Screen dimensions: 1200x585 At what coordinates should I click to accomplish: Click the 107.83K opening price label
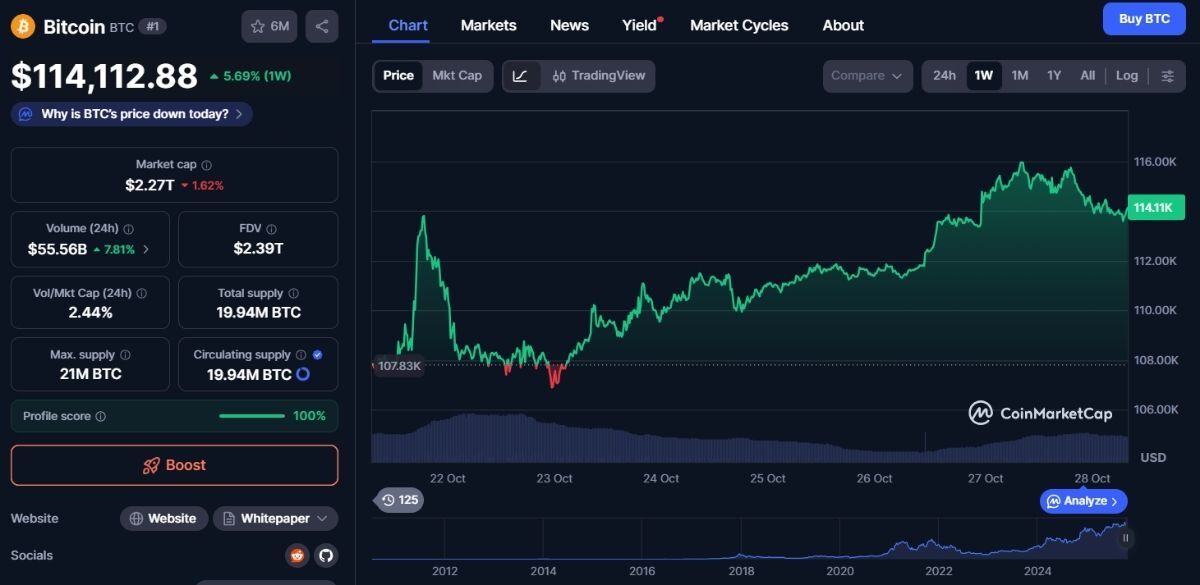(x=399, y=366)
